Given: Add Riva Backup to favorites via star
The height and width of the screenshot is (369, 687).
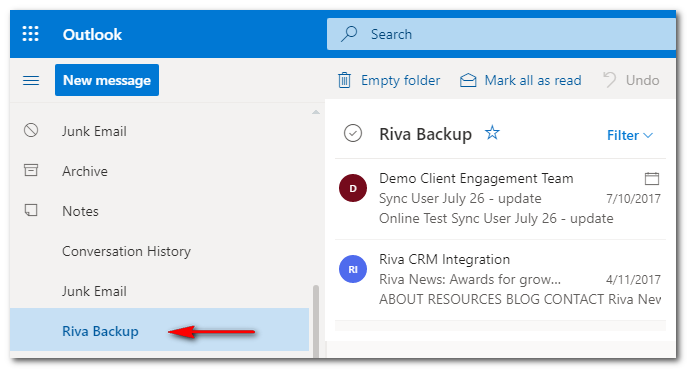Looking at the screenshot, I should 492,132.
